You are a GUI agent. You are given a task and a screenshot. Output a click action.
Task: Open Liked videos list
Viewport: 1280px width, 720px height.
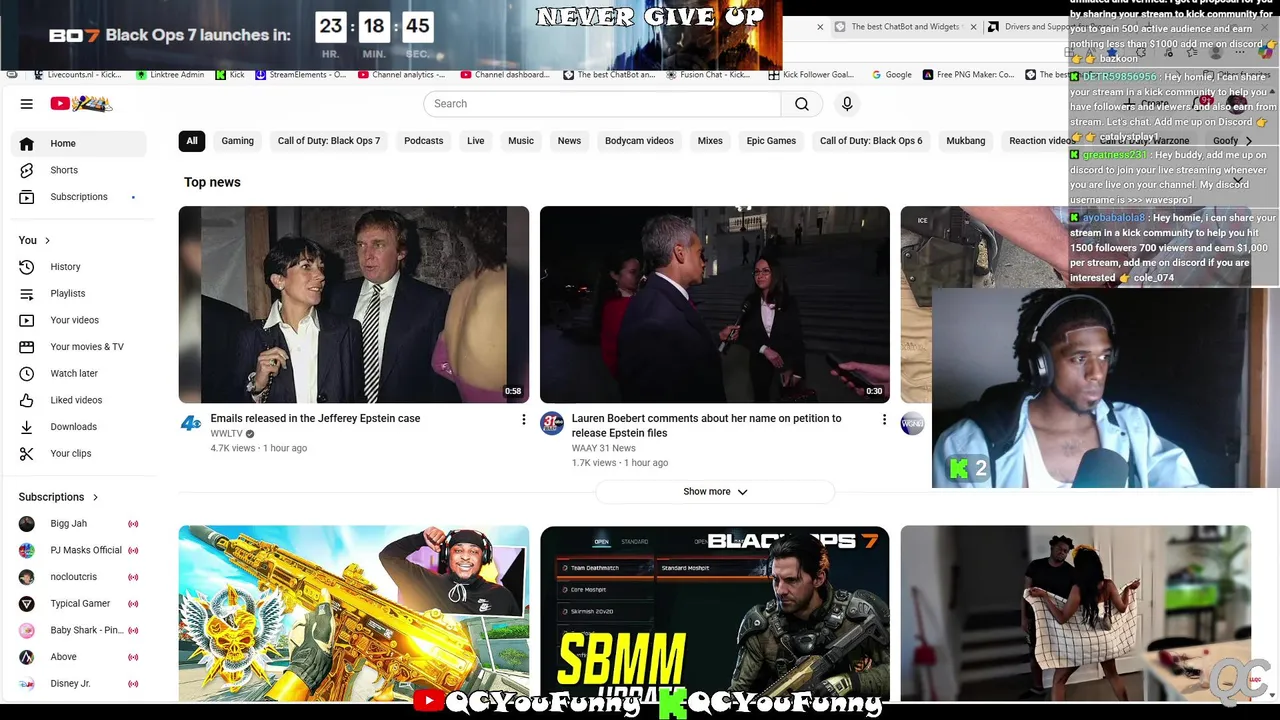[x=79, y=400]
